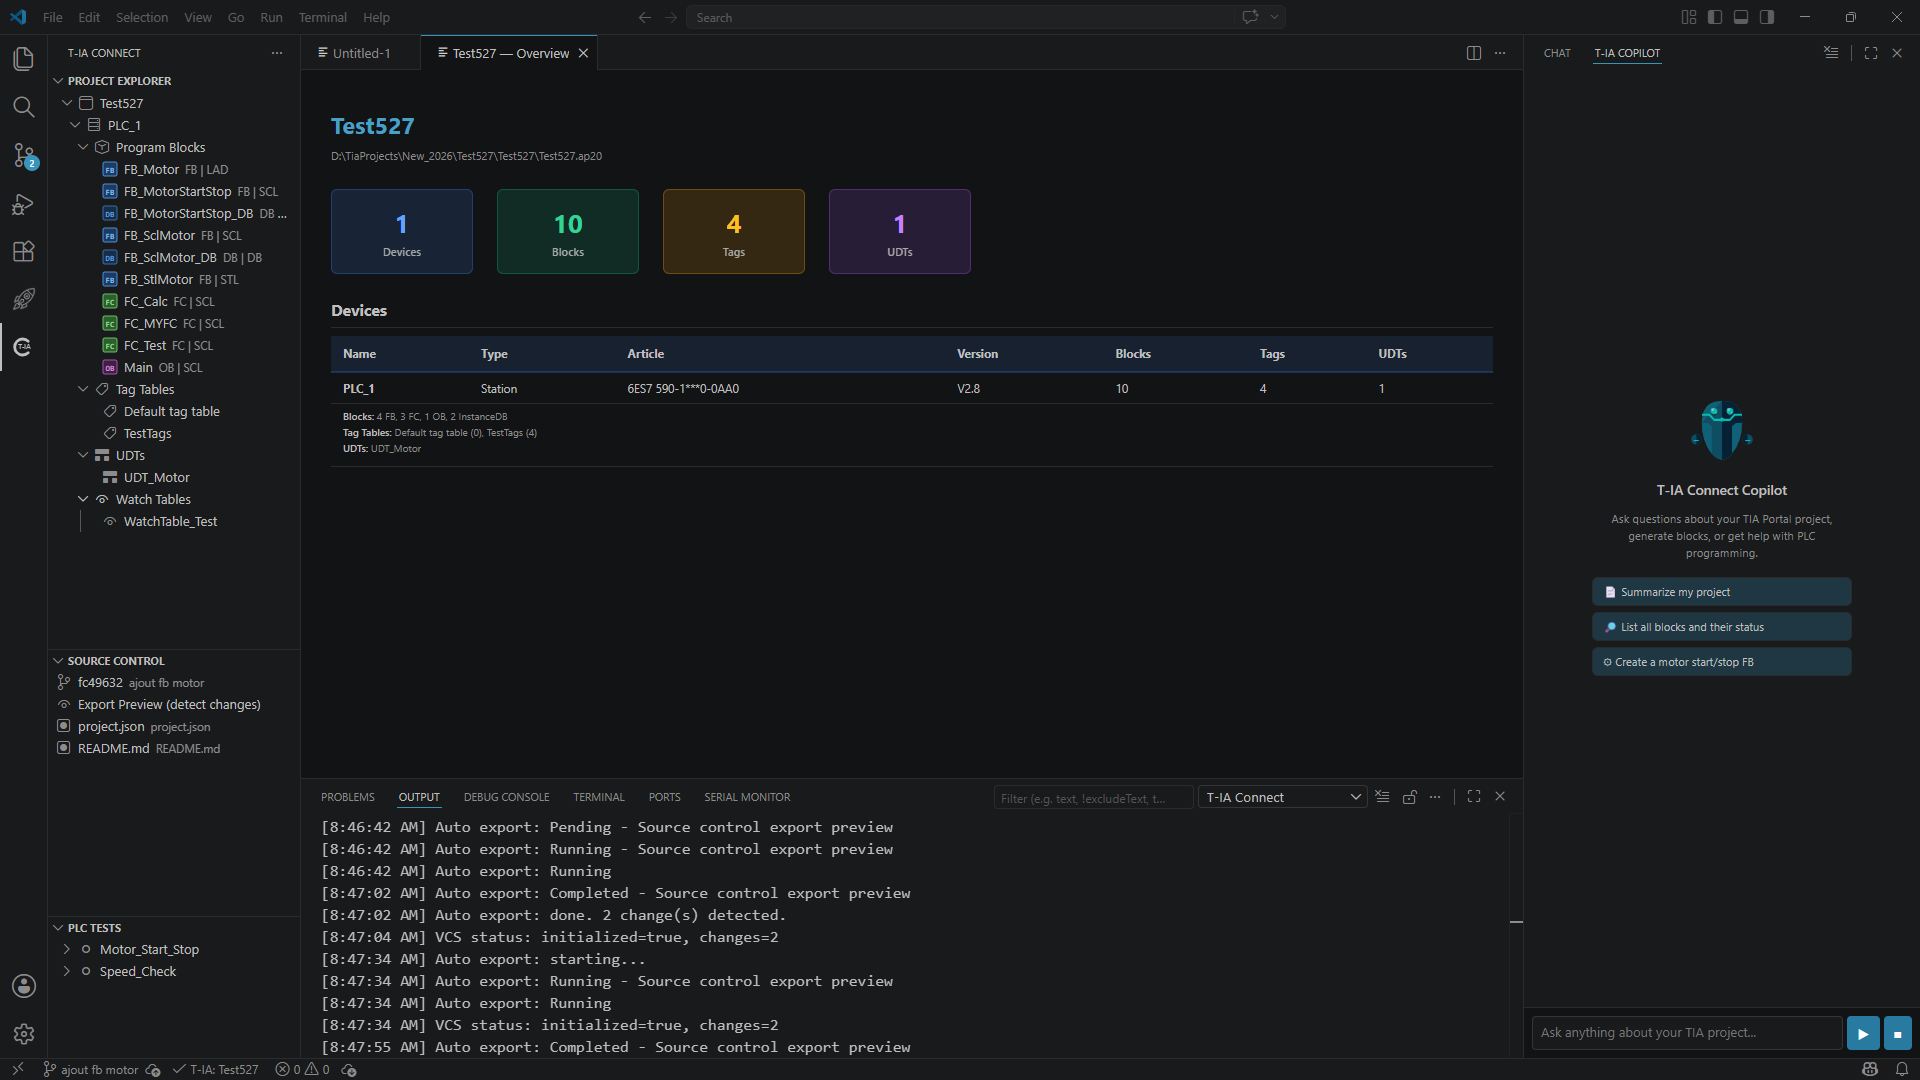Maximize the bottom panel size

point(1474,797)
